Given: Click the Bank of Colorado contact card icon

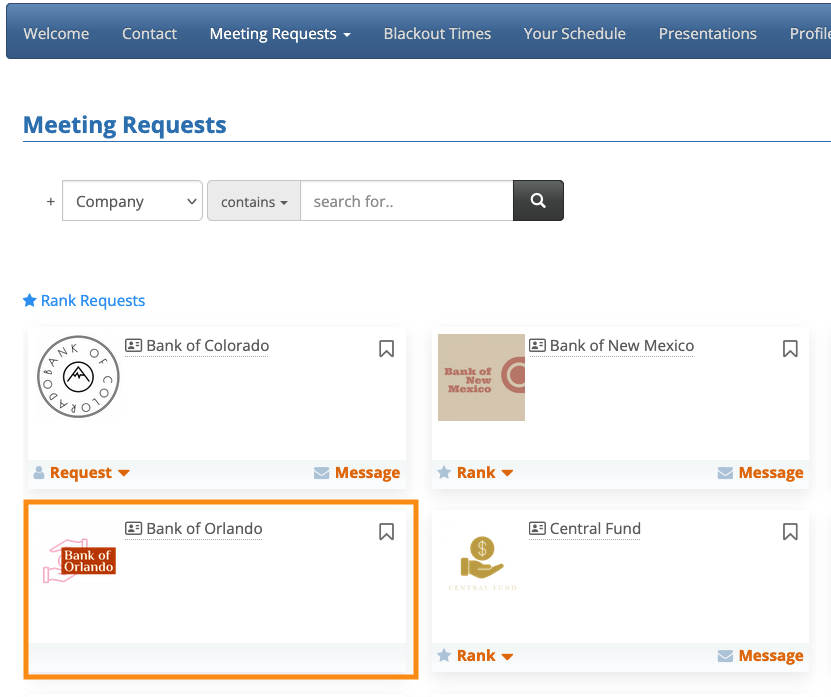Looking at the screenshot, I should pos(134,346).
